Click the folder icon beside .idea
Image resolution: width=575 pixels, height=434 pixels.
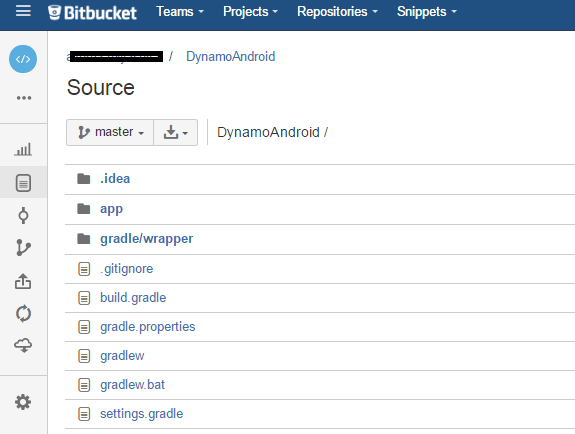84,179
